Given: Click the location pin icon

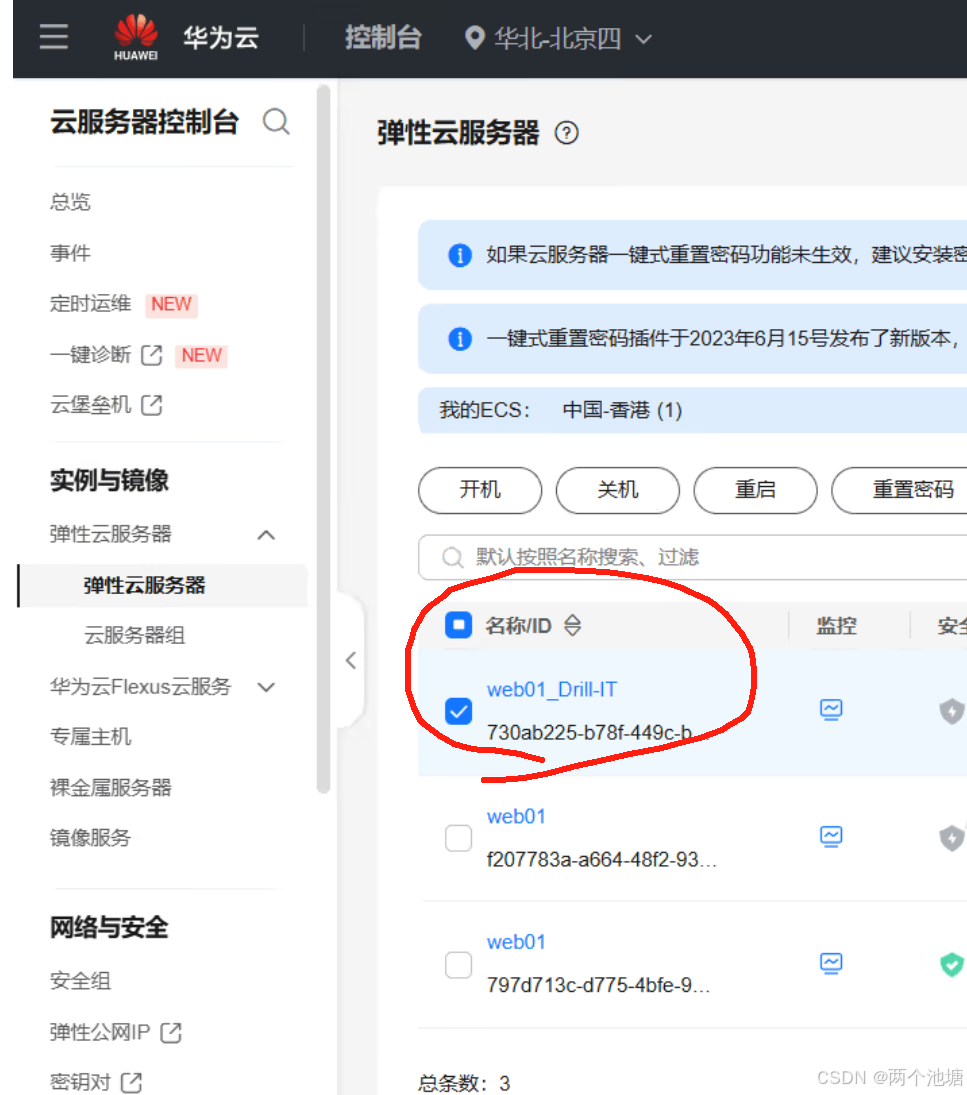Looking at the screenshot, I should coord(475,38).
